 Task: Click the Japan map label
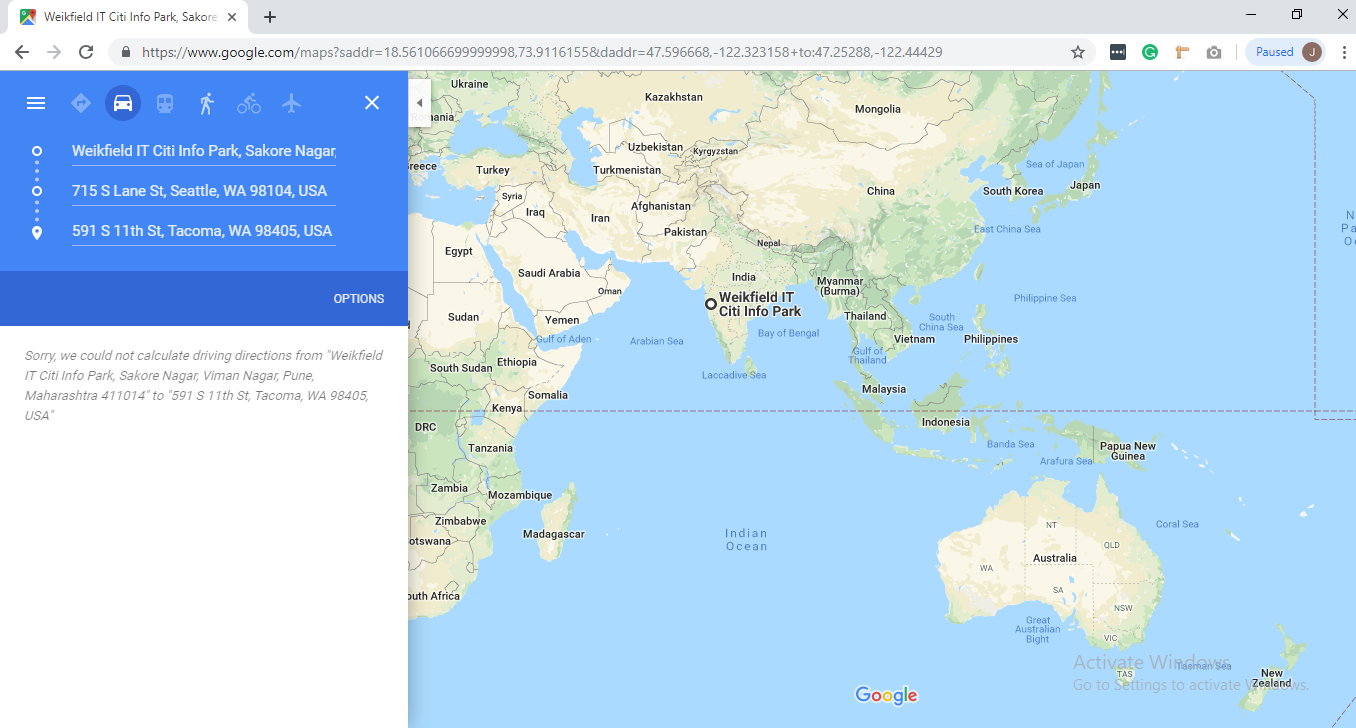(1085, 185)
